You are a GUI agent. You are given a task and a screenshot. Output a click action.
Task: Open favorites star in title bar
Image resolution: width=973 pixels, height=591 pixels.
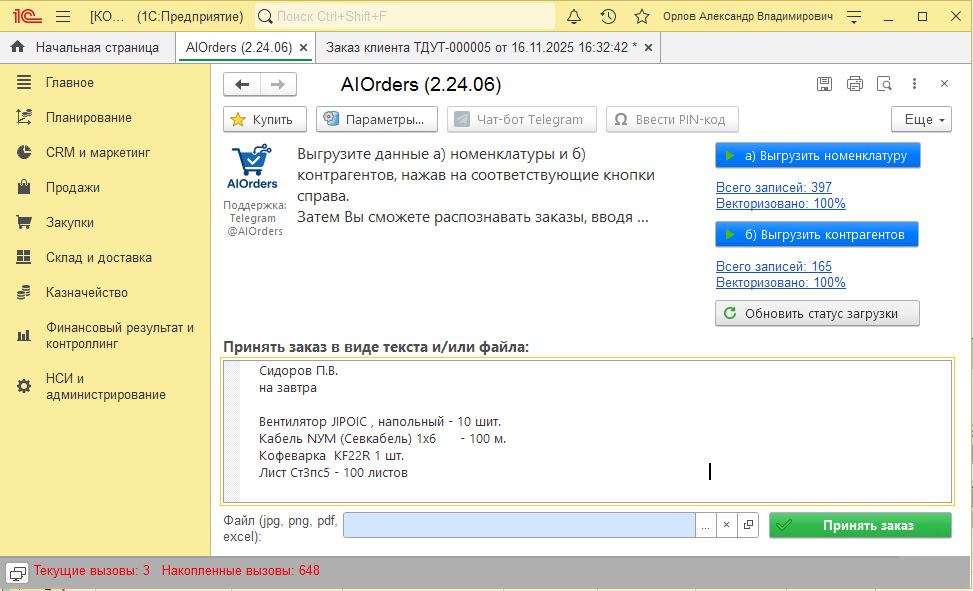click(642, 17)
